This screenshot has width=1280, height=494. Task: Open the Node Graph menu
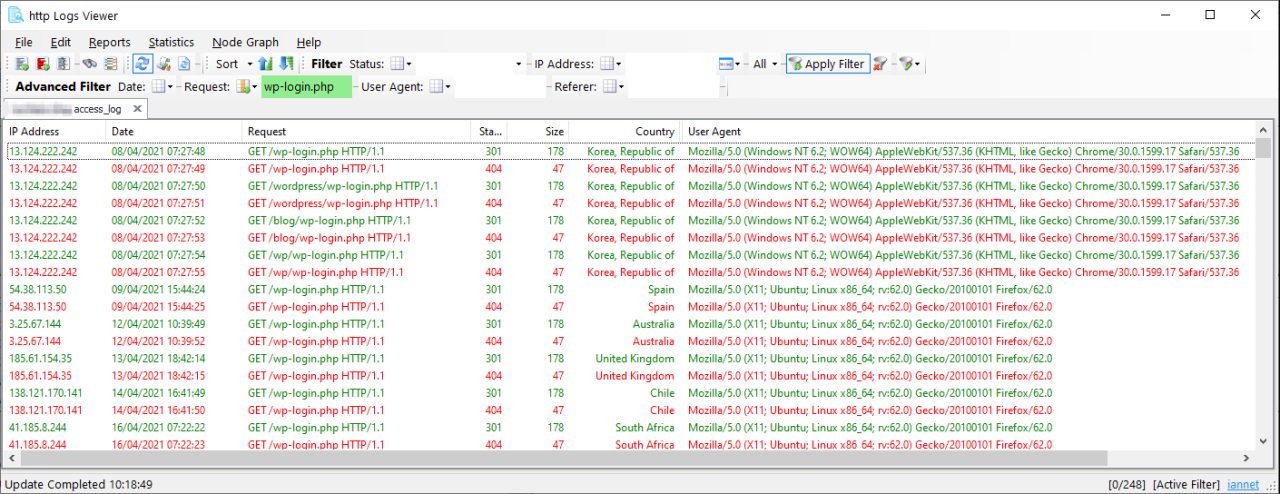point(245,42)
